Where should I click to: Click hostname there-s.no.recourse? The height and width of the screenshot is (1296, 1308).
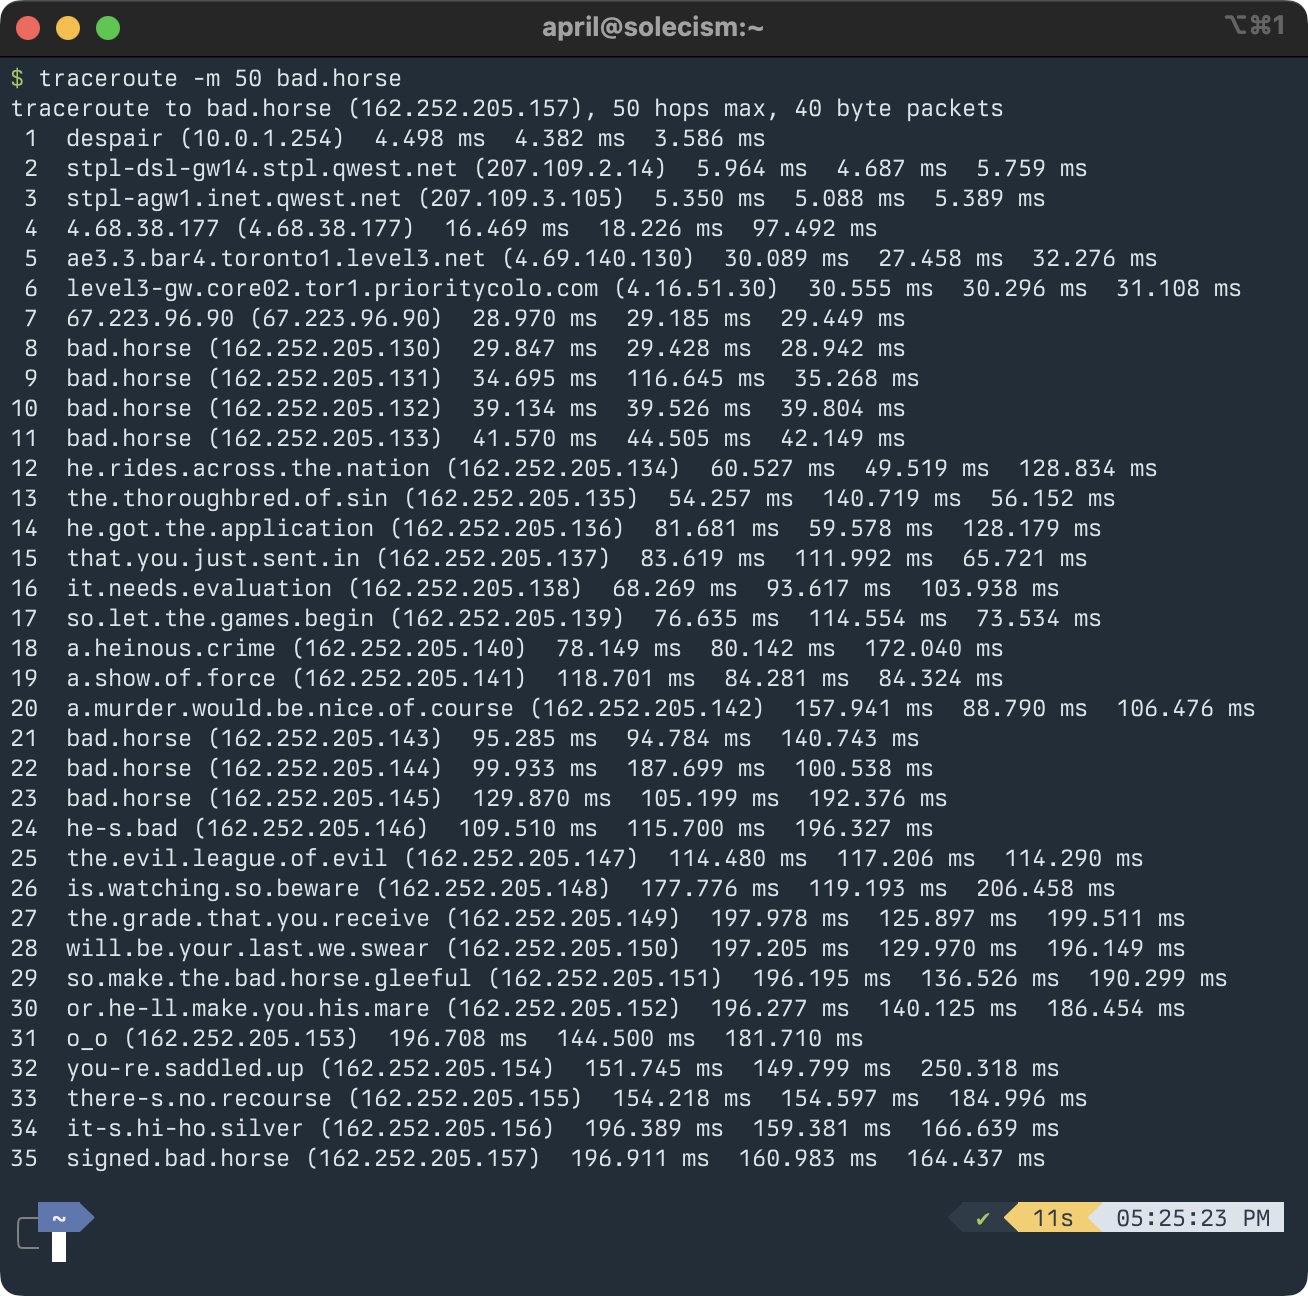click(199, 1098)
